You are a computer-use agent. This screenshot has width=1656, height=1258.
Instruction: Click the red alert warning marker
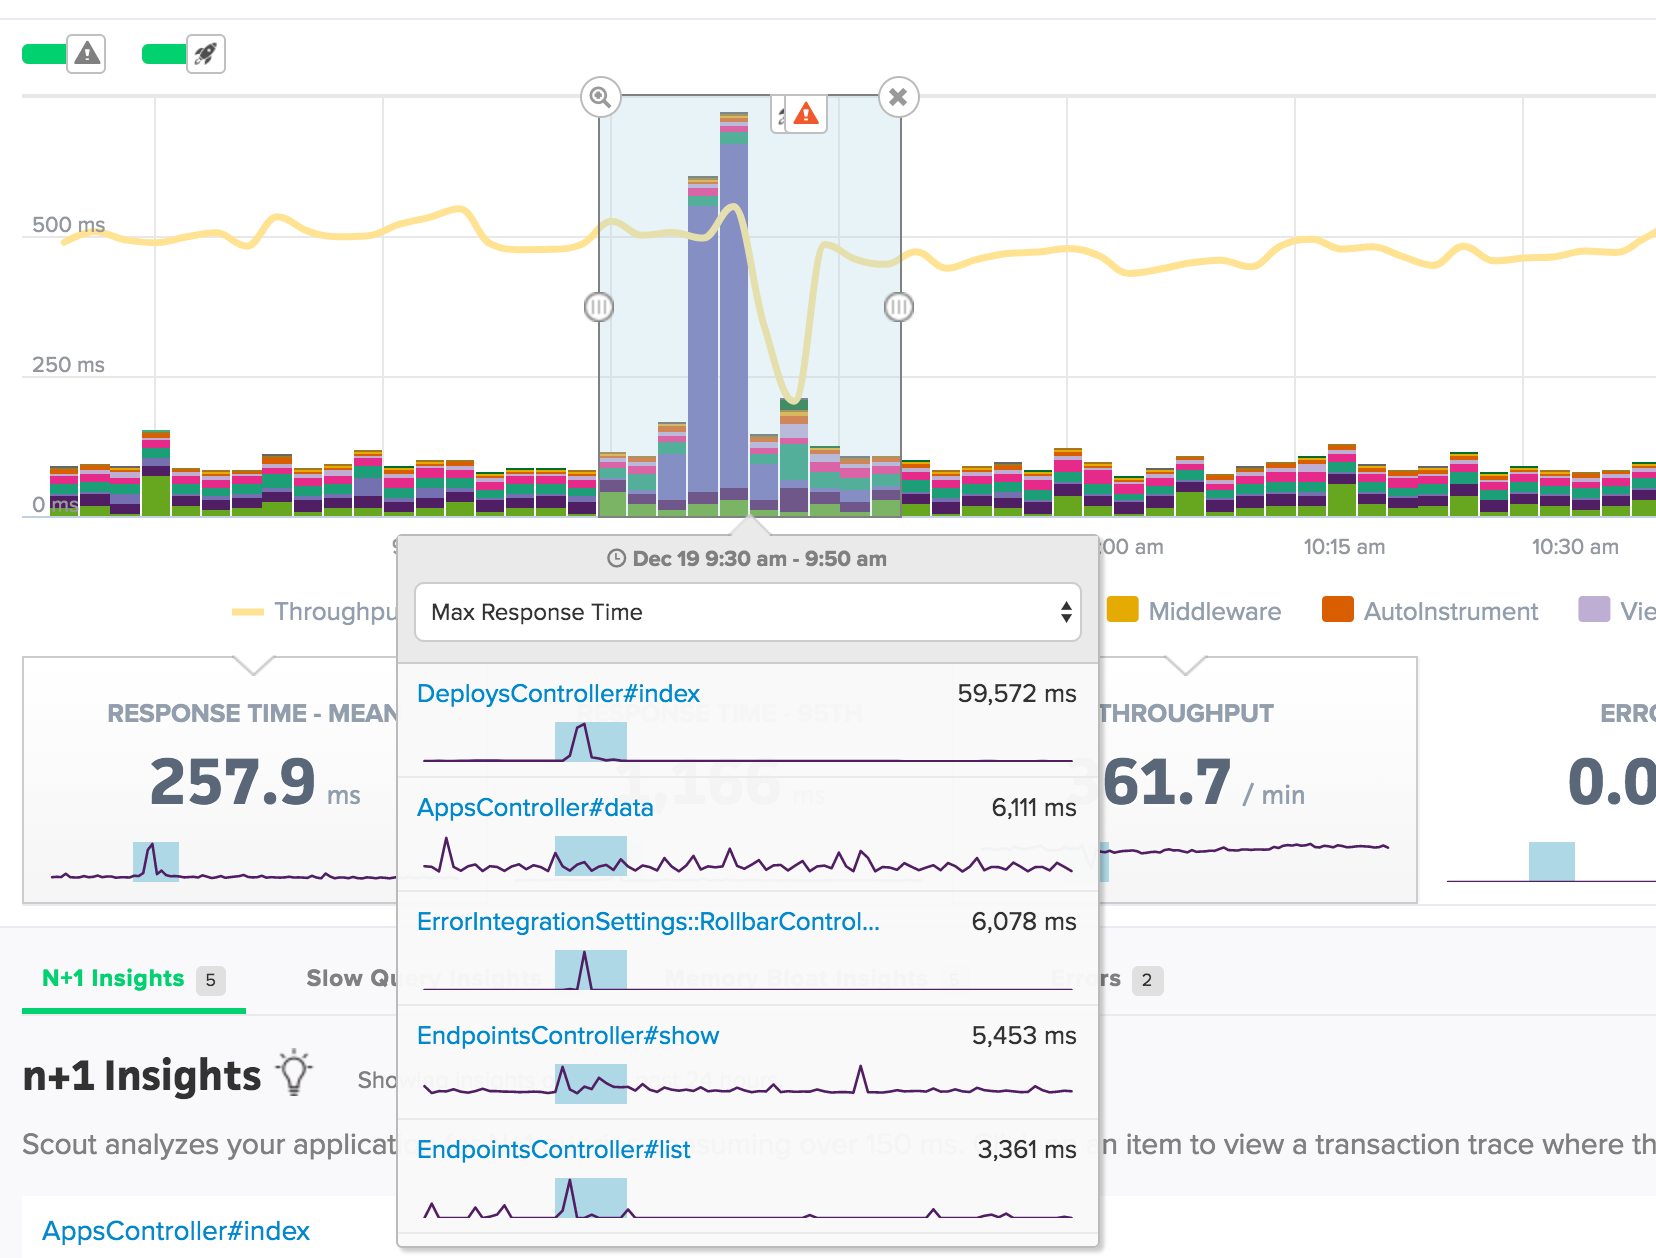[805, 114]
